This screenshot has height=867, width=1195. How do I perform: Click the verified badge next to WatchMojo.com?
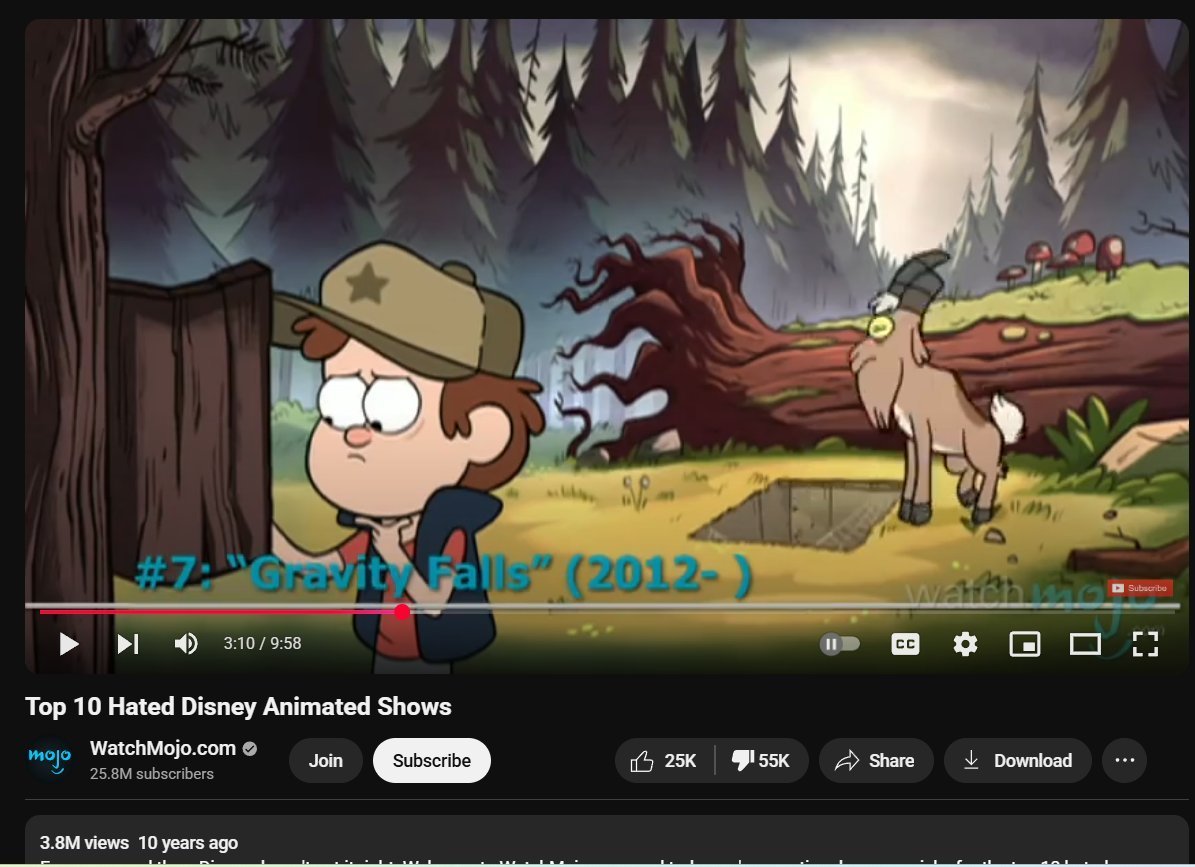[x=250, y=749]
